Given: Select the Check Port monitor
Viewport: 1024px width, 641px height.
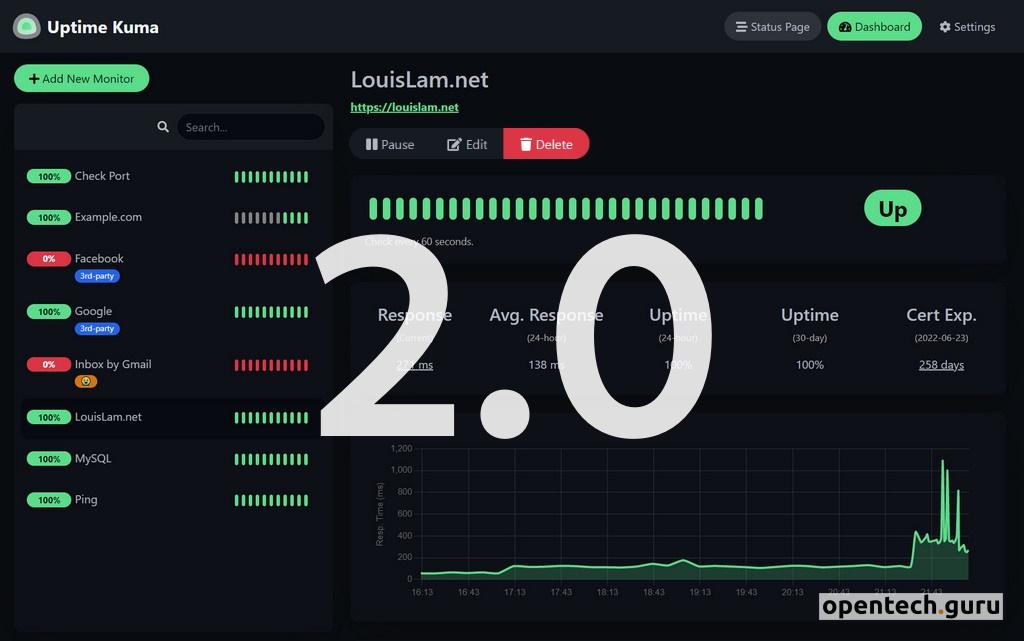Looking at the screenshot, I should (171, 176).
